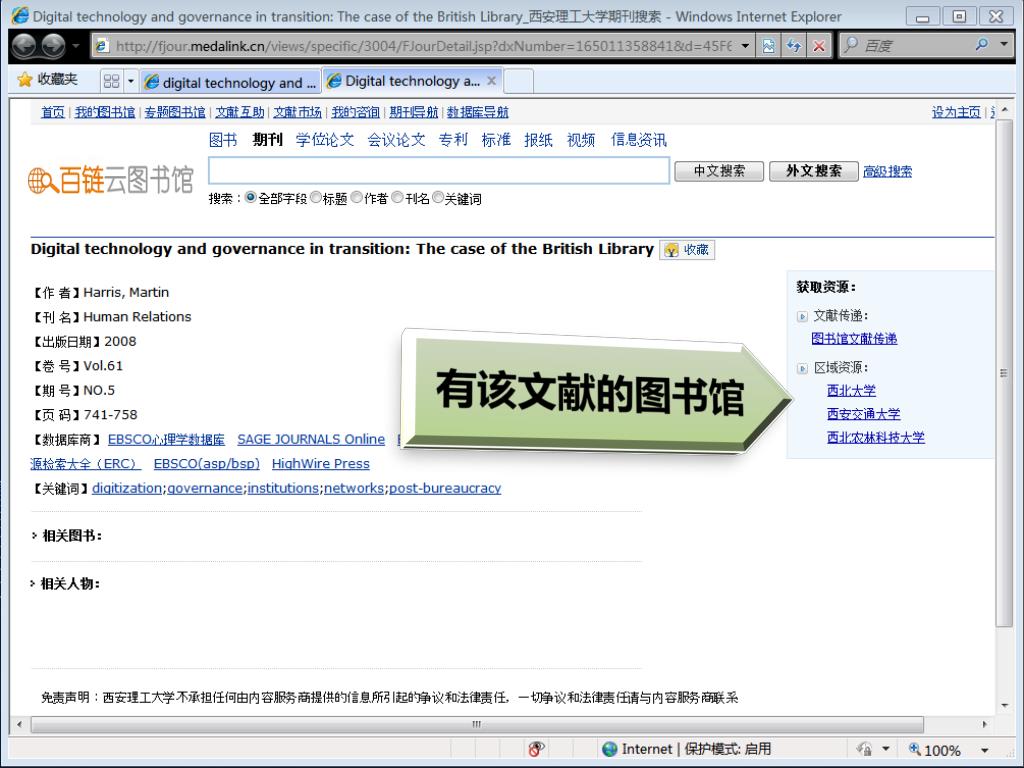Select the 学位论文 search category

[x=325, y=140]
